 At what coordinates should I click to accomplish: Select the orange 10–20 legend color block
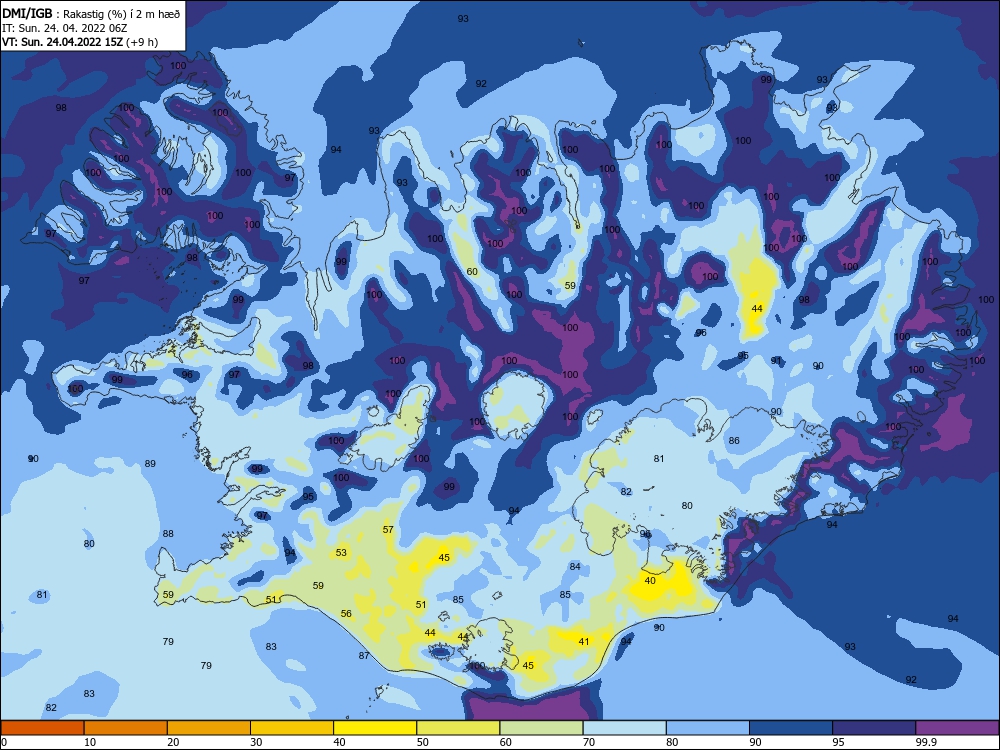click(126, 728)
